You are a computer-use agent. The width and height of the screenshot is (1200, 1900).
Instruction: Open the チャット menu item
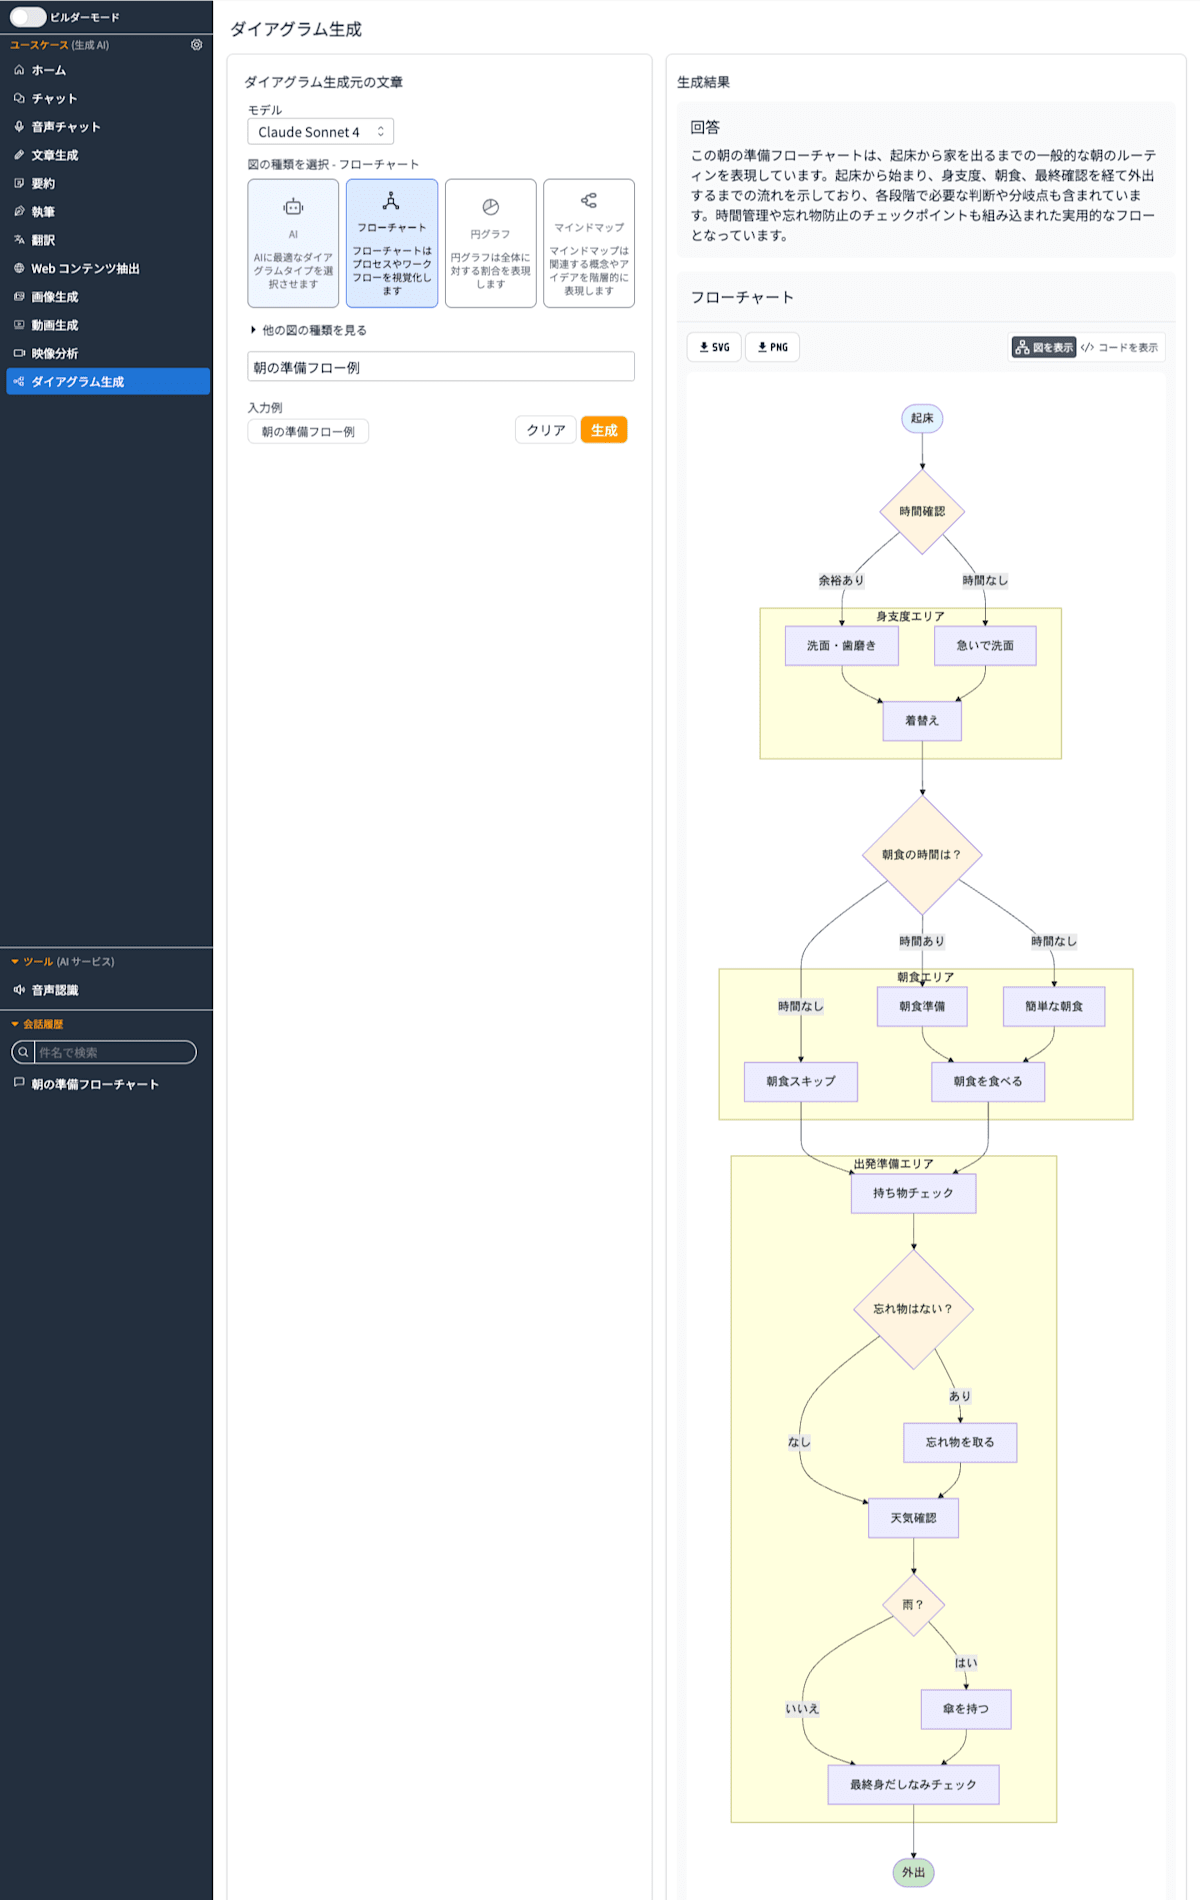[x=107, y=98]
